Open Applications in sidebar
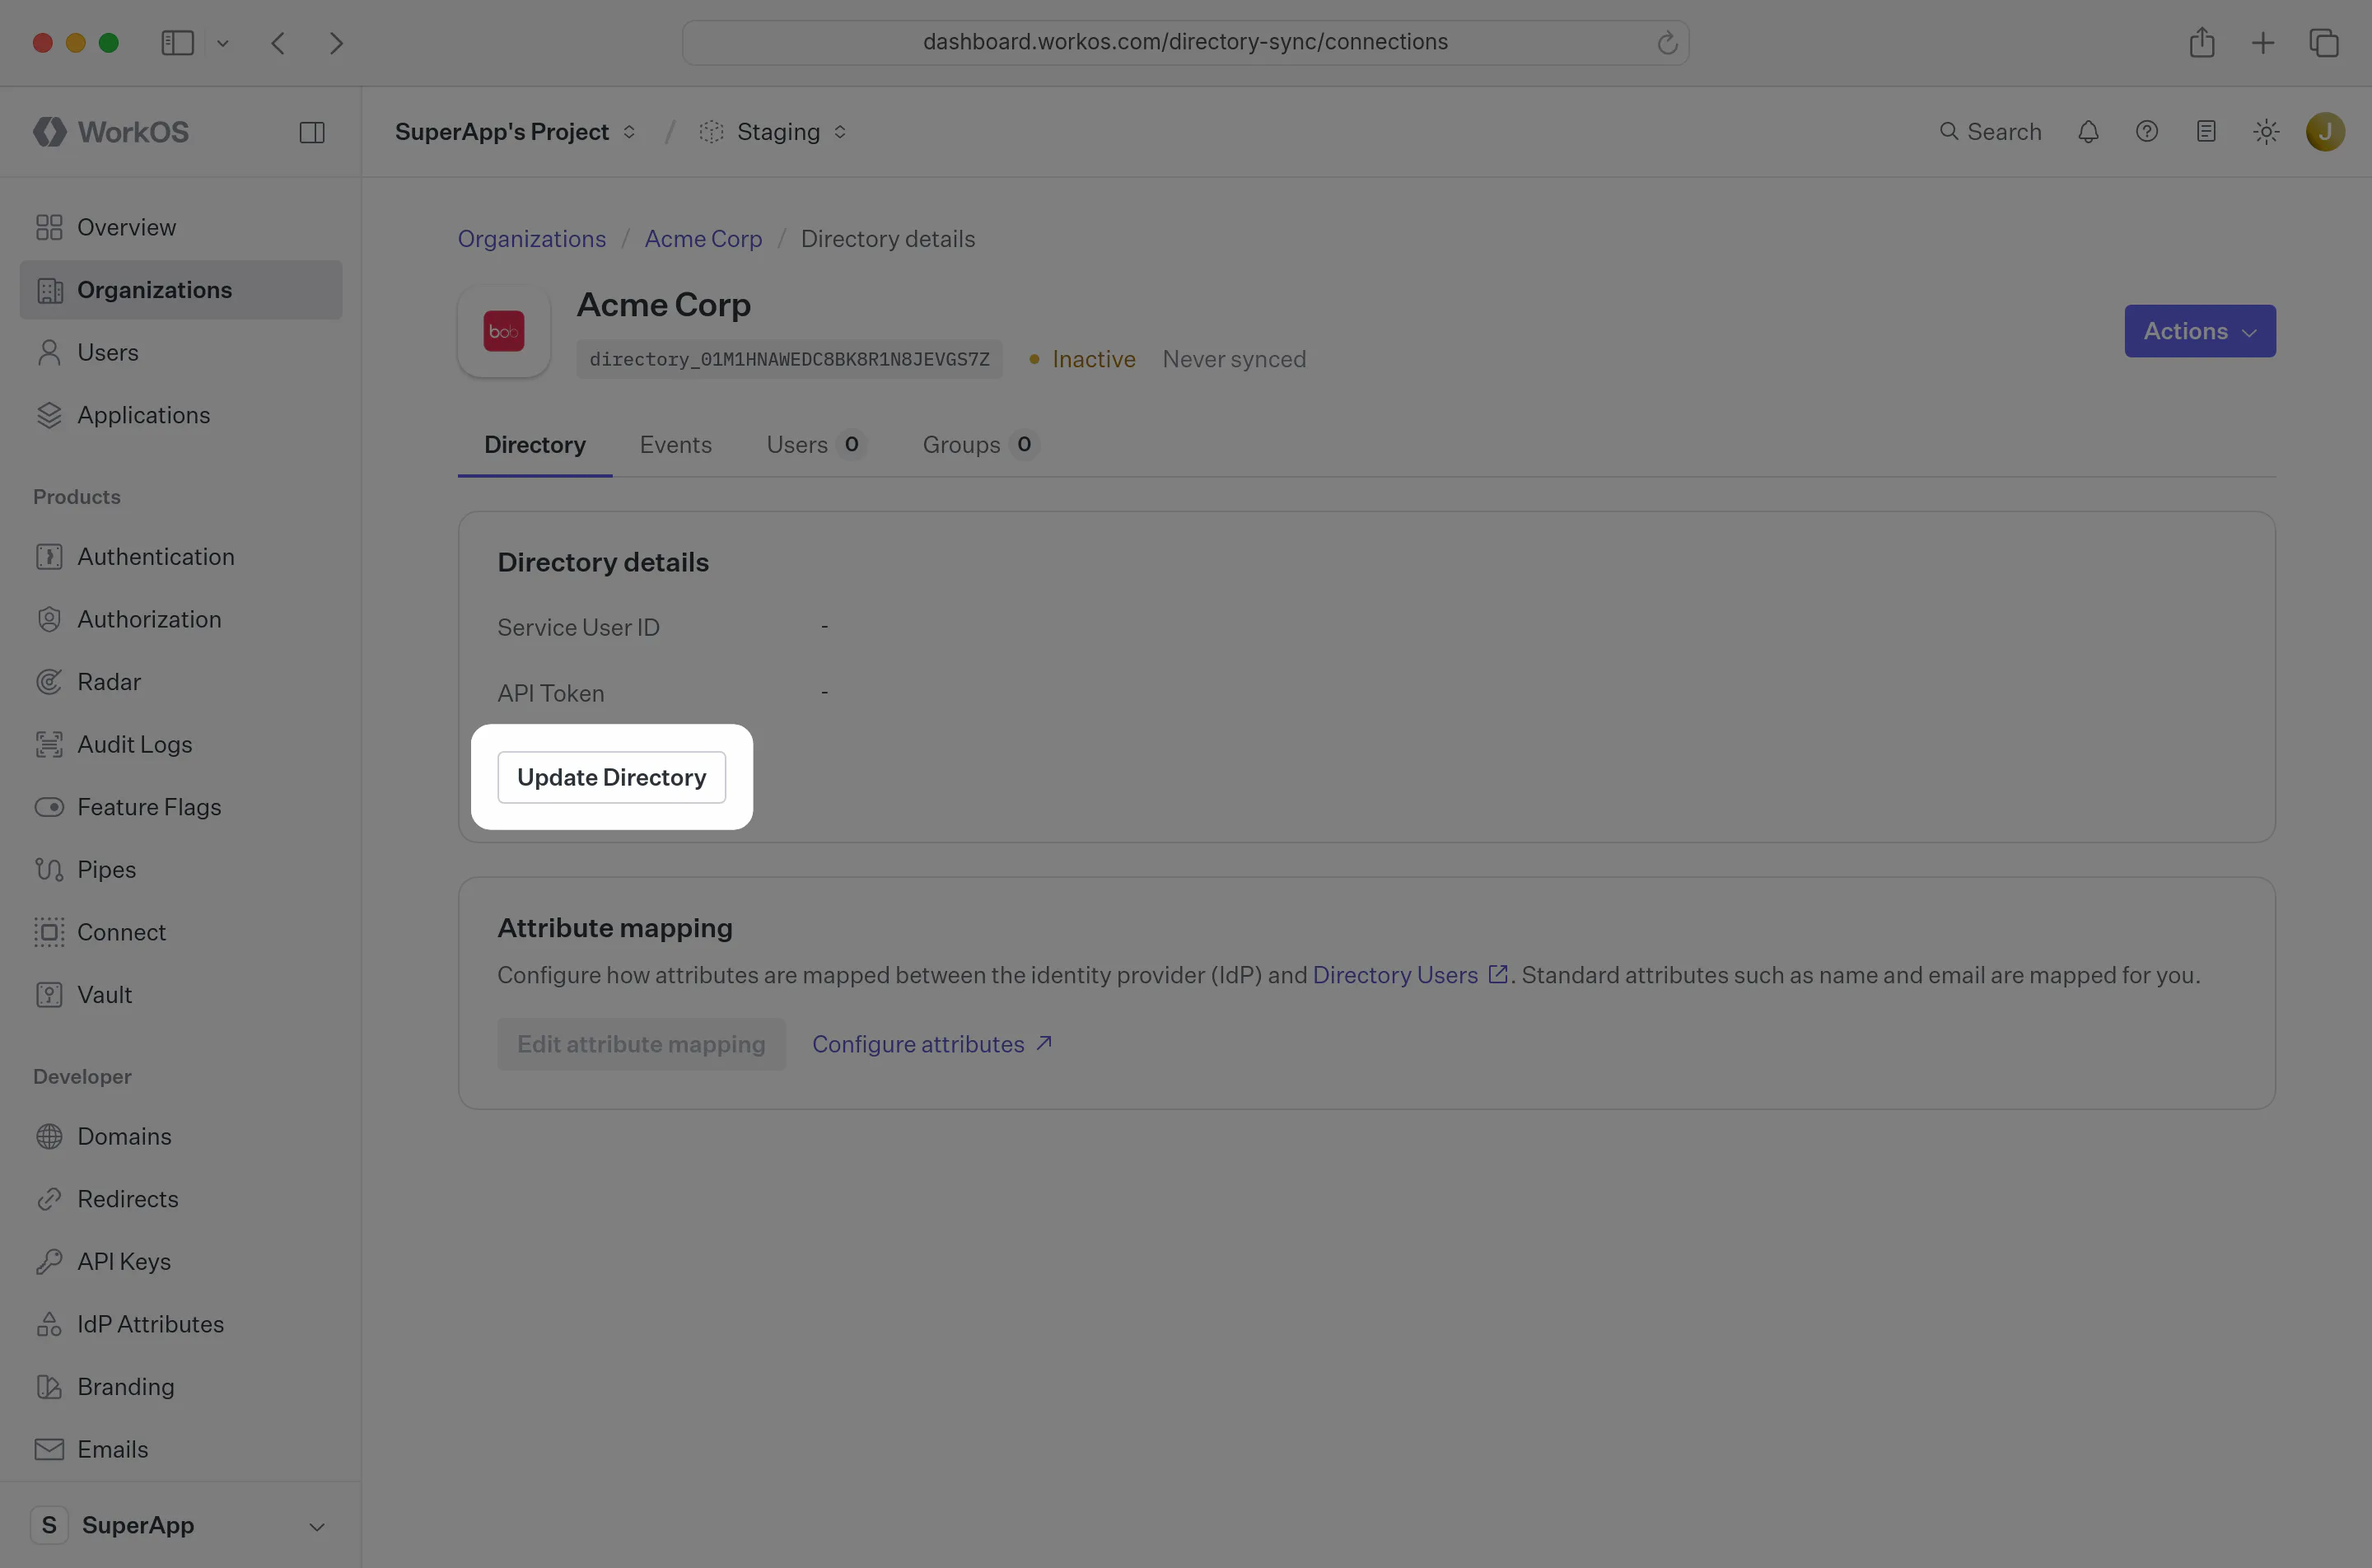This screenshot has height=1568, width=2372. [181, 415]
